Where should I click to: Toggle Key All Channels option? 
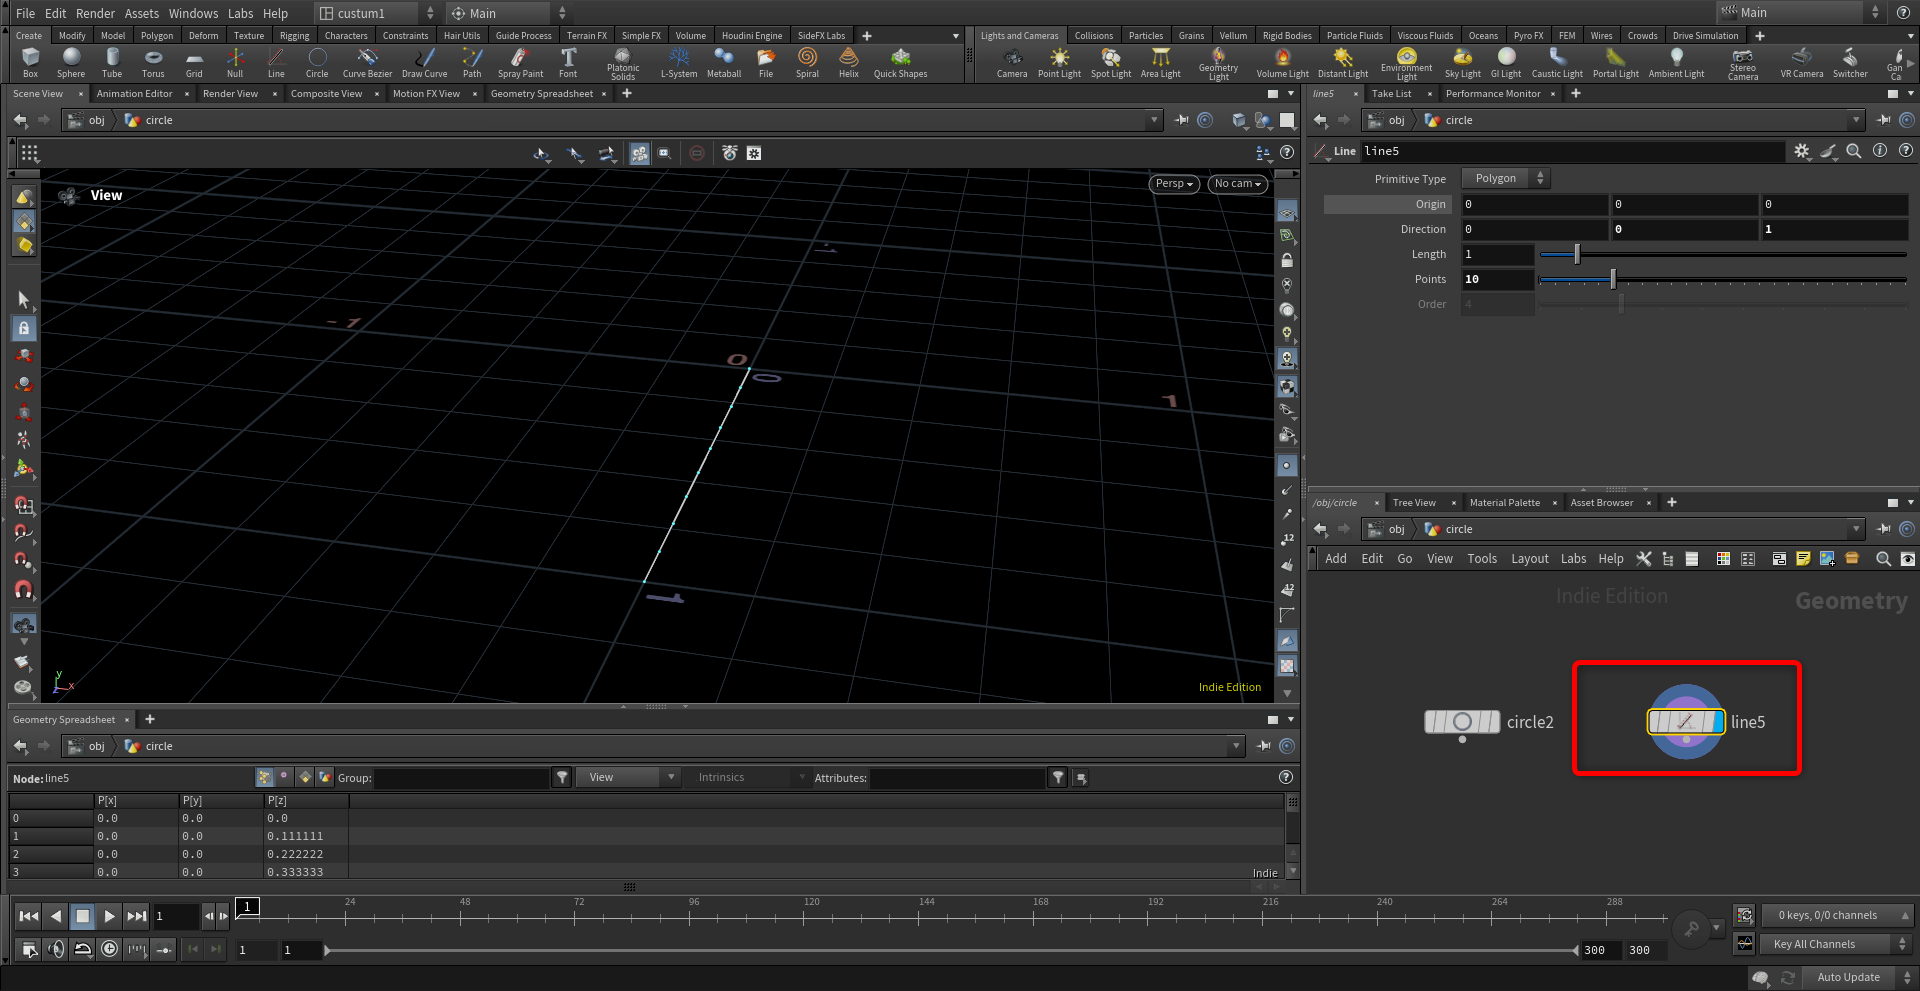tap(1813, 944)
